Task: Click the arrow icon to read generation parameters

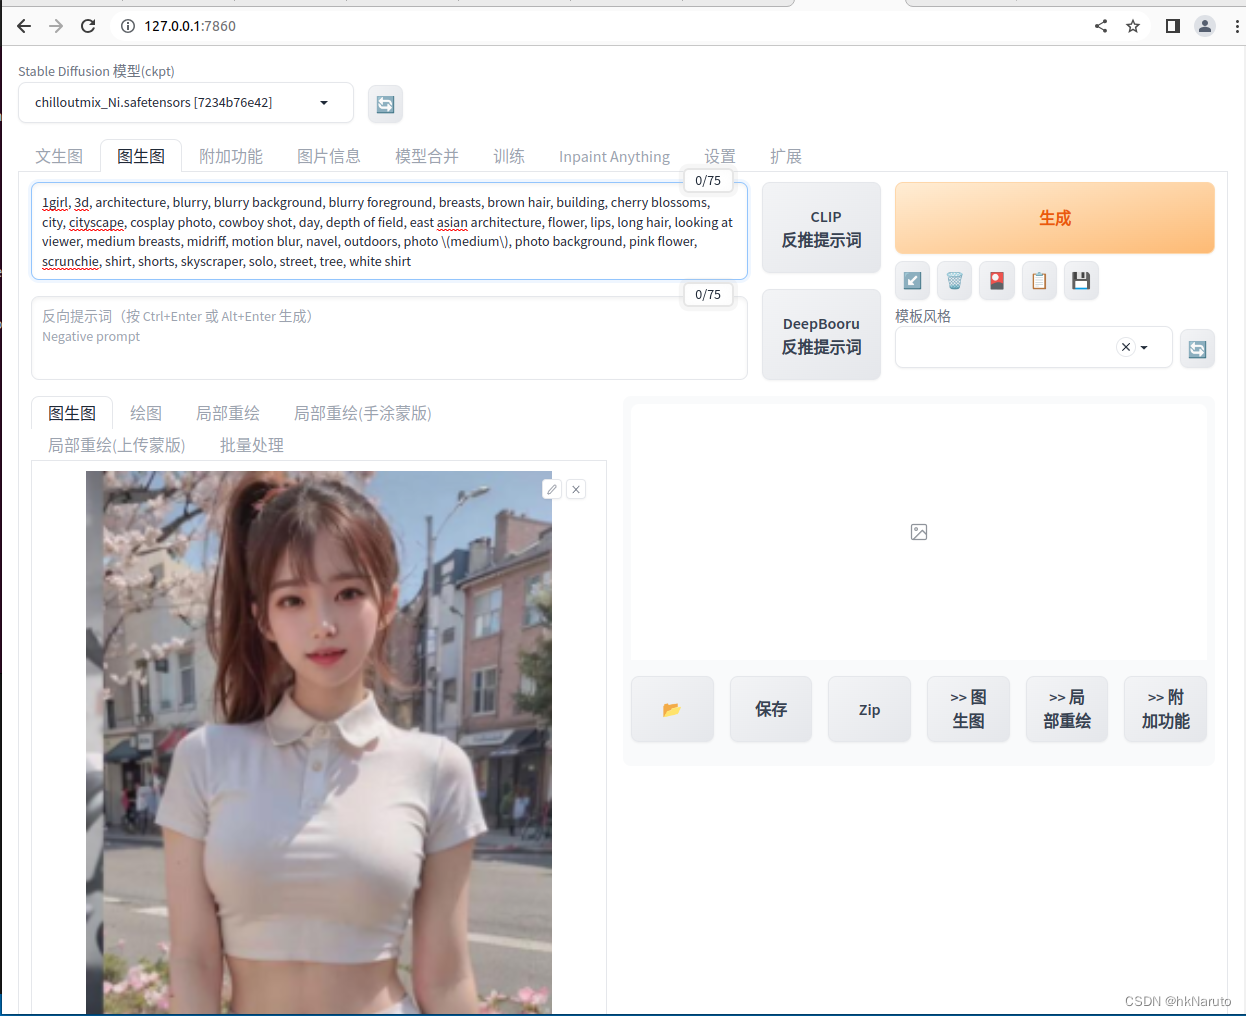Action: coord(911,281)
